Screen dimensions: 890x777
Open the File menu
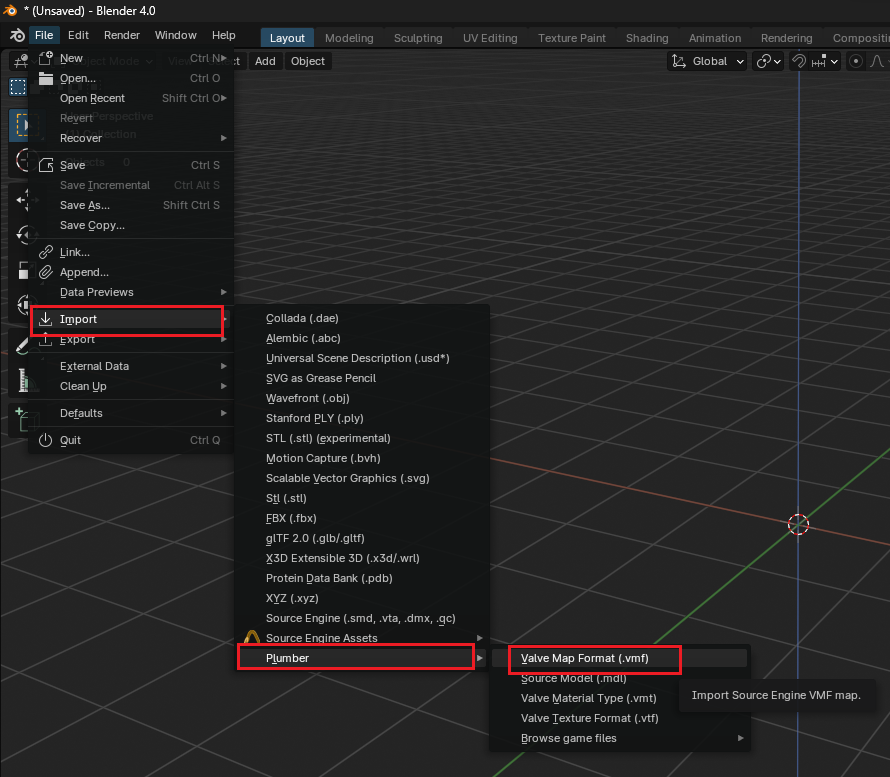tap(44, 35)
